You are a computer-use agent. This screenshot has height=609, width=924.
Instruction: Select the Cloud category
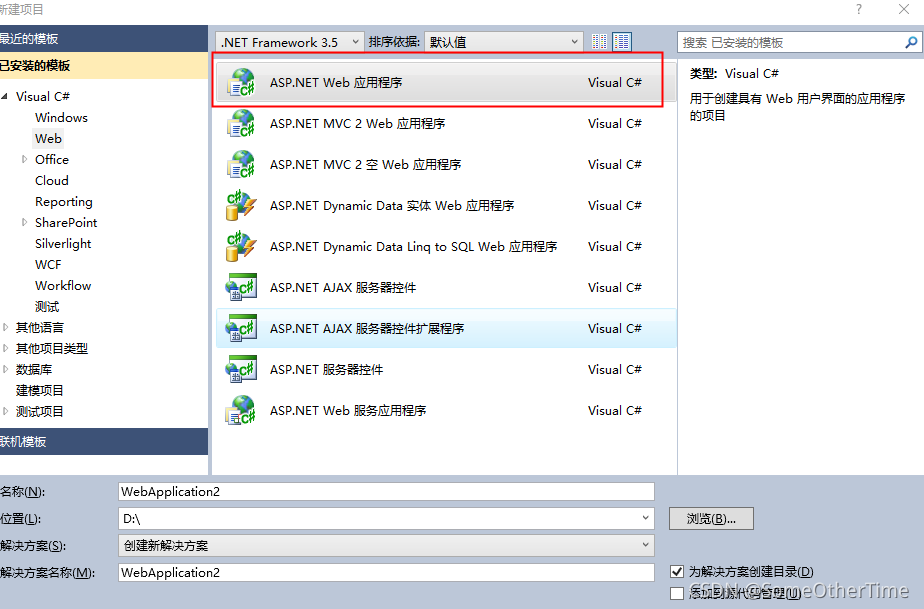[52, 180]
